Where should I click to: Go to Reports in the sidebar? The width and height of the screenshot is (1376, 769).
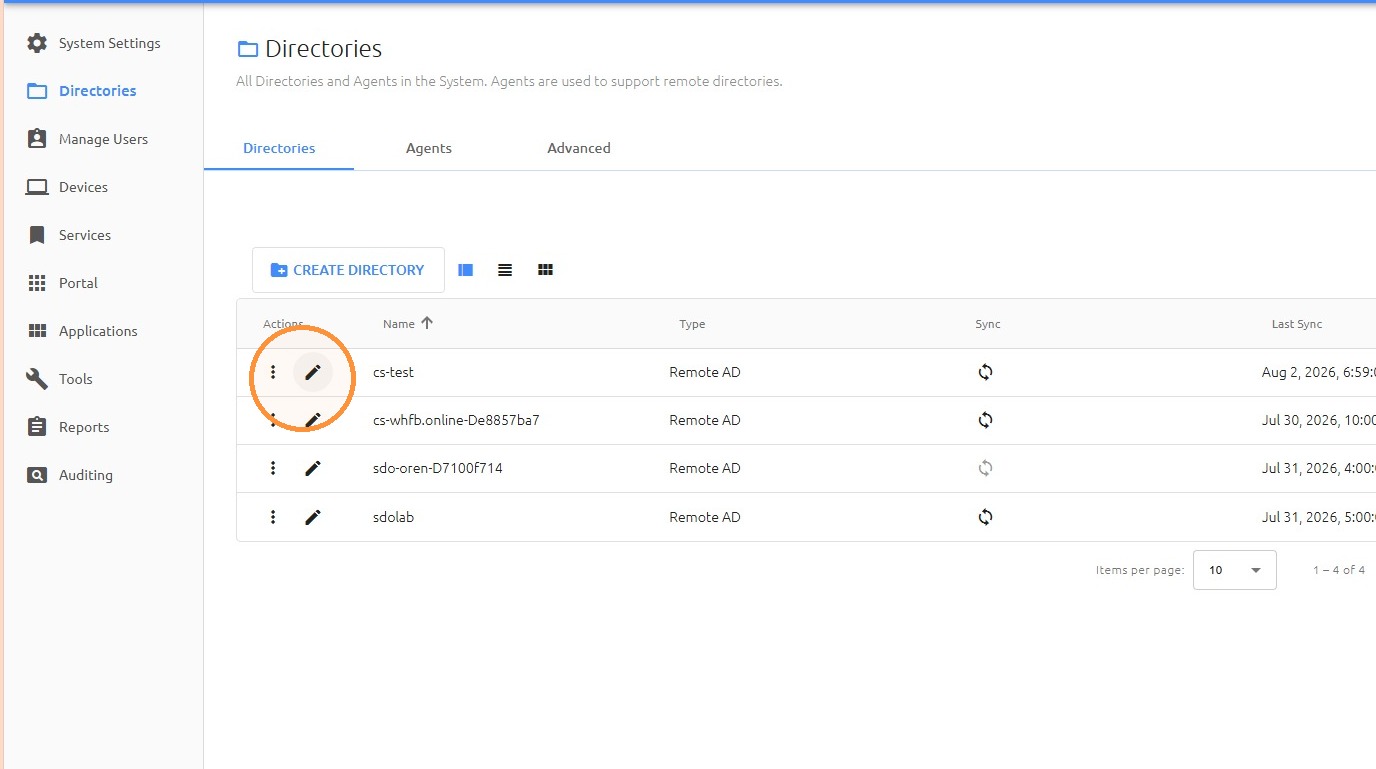84,427
